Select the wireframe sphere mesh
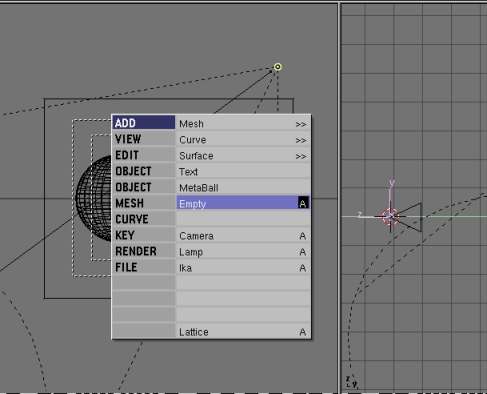This screenshot has height=394, width=487. (x=94, y=198)
